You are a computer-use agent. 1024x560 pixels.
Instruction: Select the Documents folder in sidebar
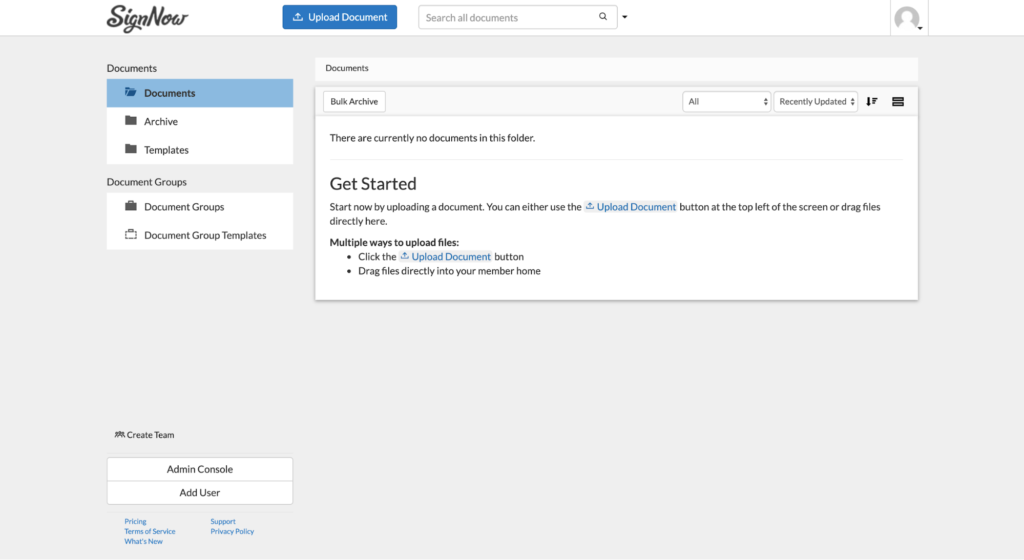169,93
